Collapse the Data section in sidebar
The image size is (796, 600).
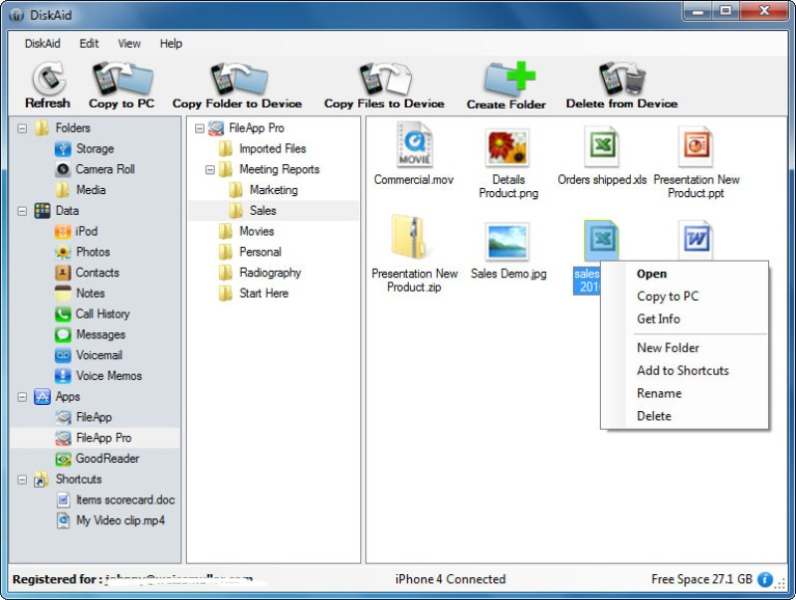point(22,211)
